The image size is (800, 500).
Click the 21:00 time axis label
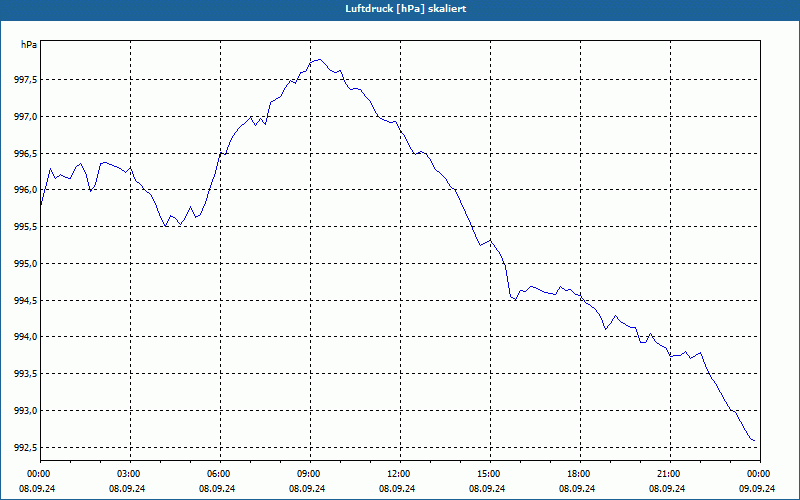coord(669,474)
